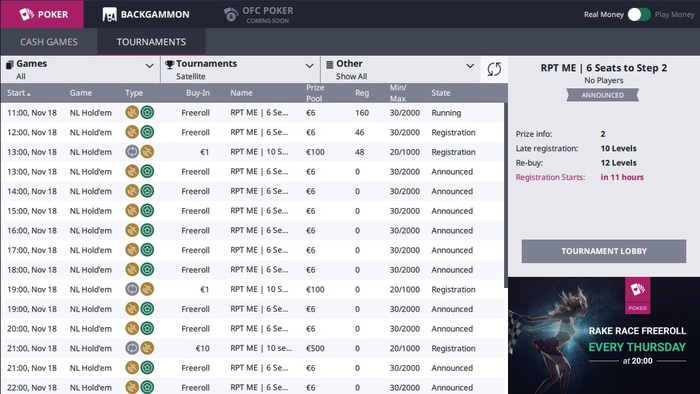
Task: Click the trophy icon beside Tournaments filter
Action: tap(170, 64)
